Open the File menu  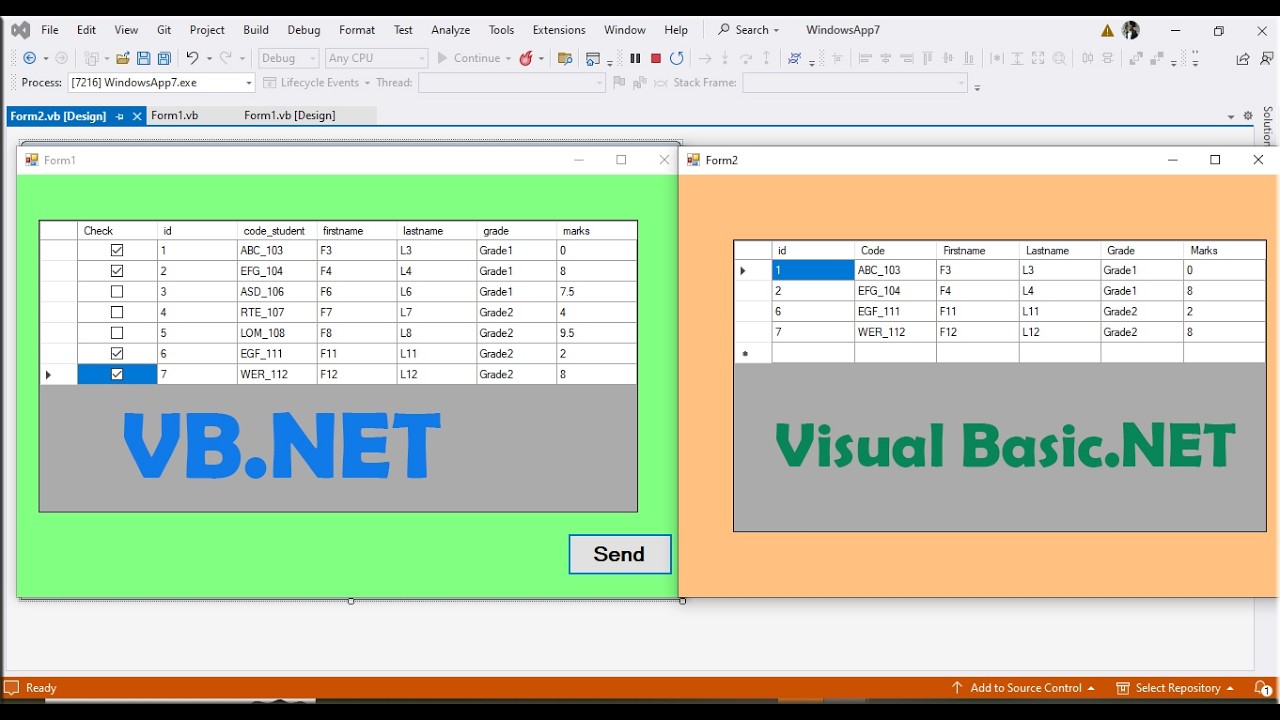coord(50,30)
